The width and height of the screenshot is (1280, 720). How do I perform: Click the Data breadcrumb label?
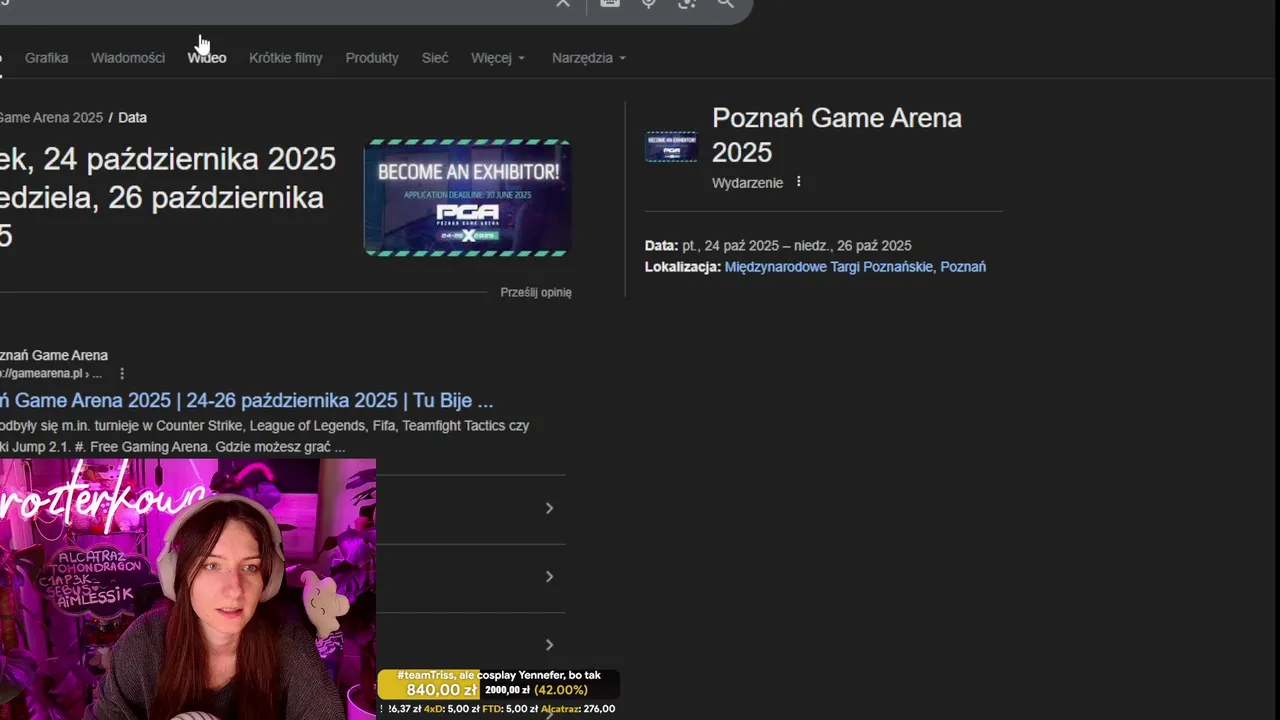click(132, 118)
